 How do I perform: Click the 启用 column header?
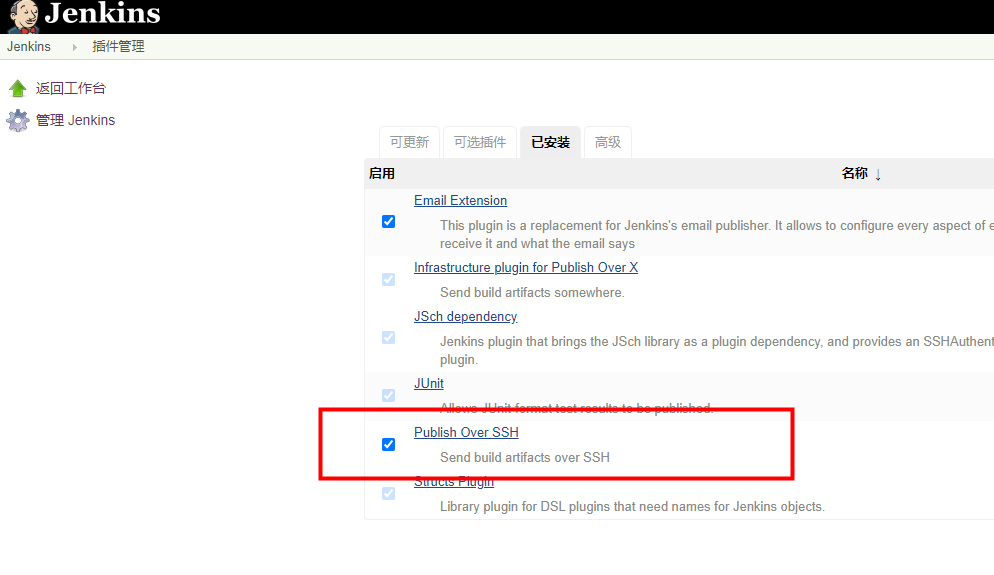pyautogui.click(x=382, y=174)
